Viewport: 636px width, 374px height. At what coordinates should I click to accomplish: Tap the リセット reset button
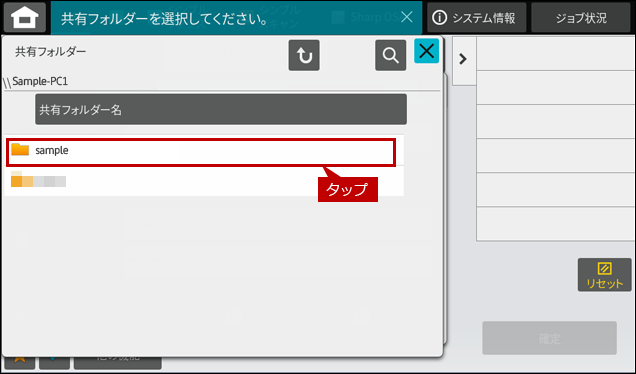(604, 275)
